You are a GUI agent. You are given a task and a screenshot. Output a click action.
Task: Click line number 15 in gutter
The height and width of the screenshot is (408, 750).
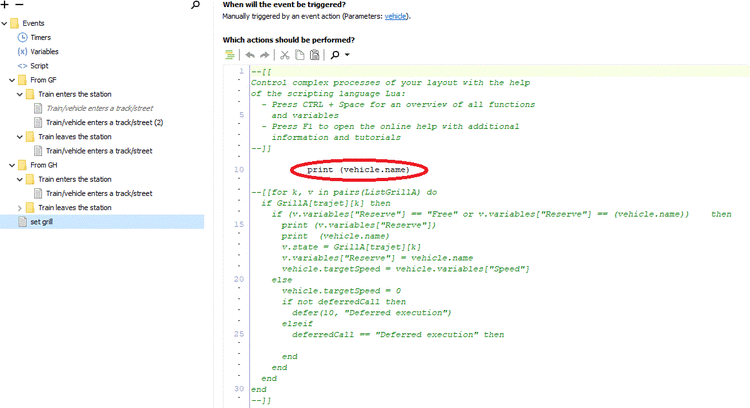239,224
